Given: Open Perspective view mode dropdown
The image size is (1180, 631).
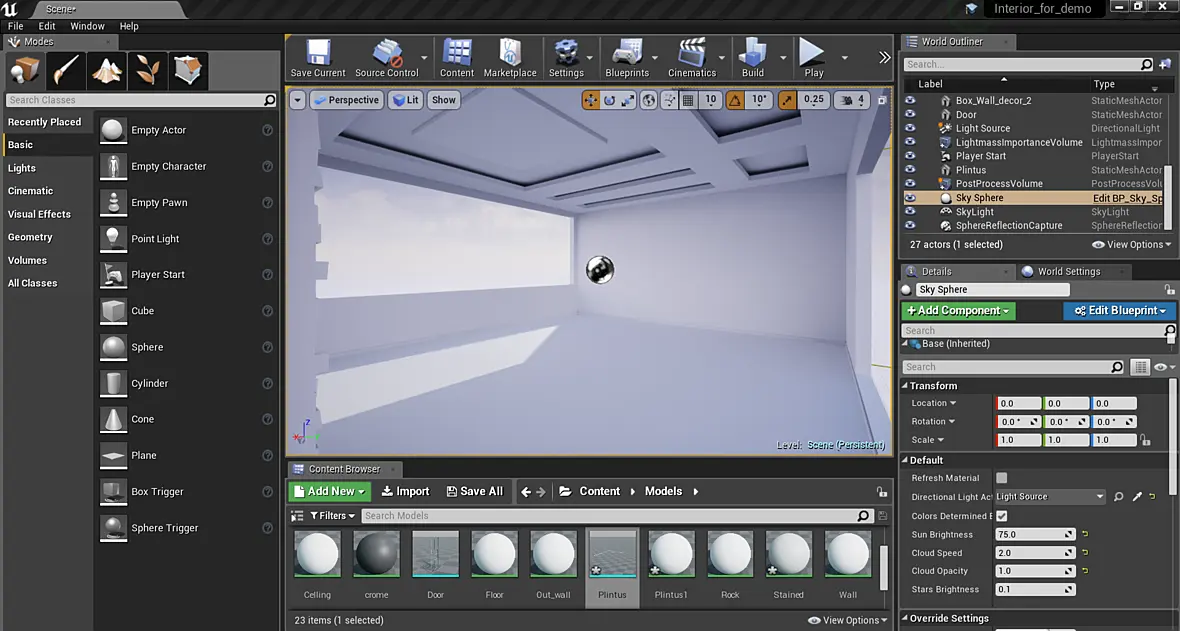Looking at the screenshot, I should [x=346, y=99].
